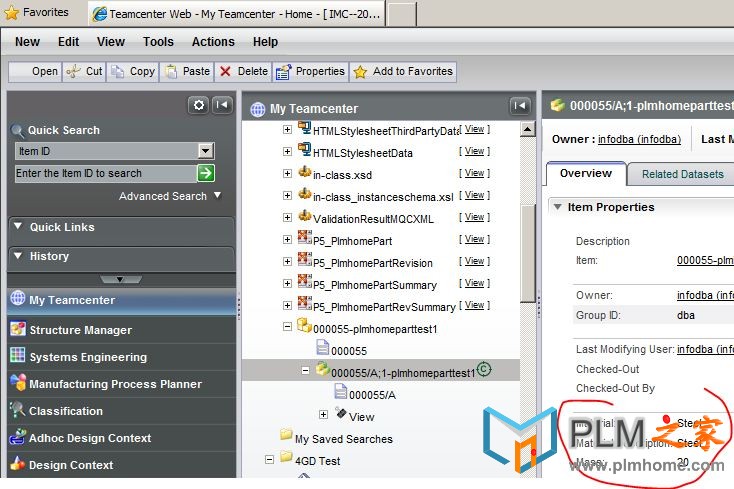Click the in-class.xsd file icon
Image resolution: width=734 pixels, height=489 pixels.
point(305,172)
